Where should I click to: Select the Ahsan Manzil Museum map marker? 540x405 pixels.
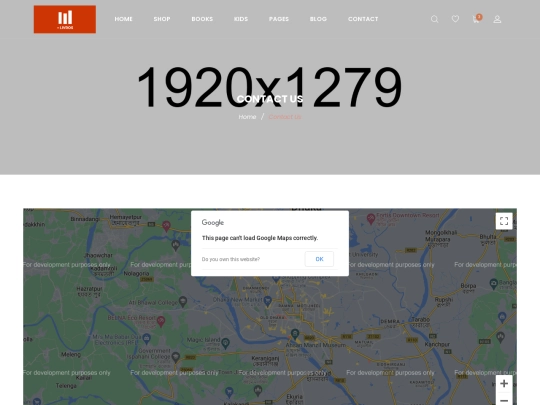[295, 333]
